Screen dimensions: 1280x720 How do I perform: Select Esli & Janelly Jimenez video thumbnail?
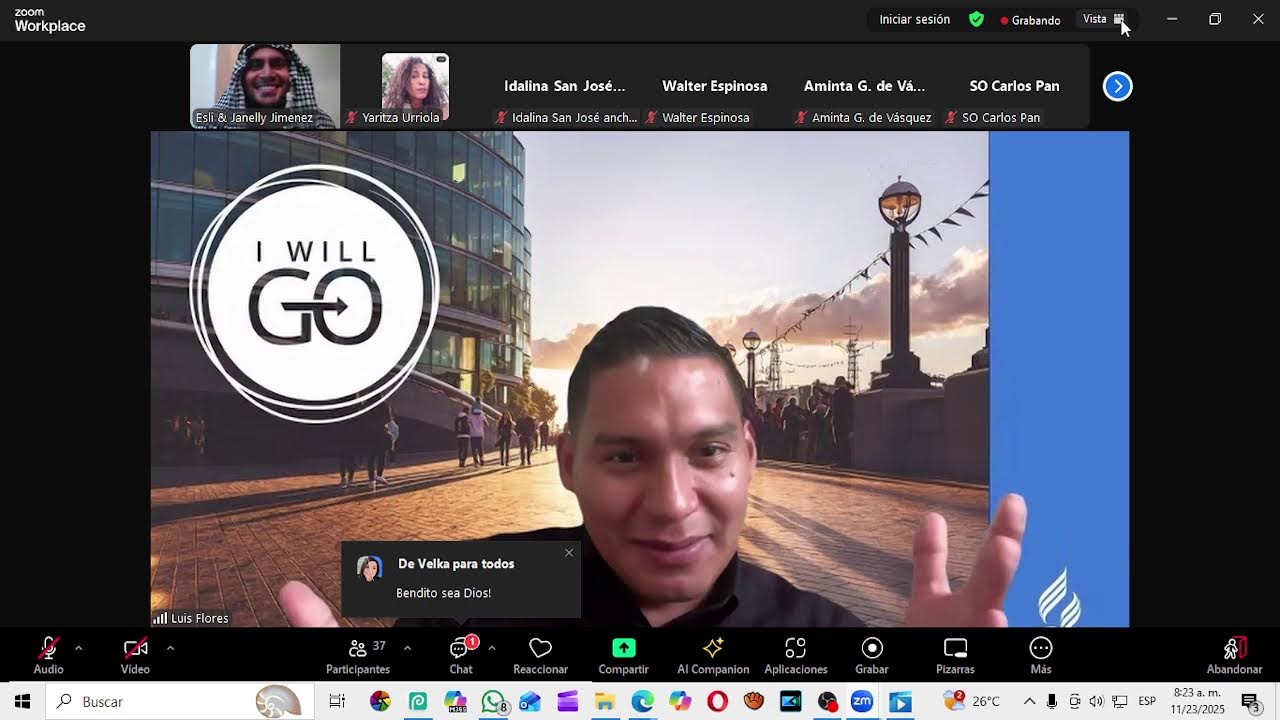(265, 86)
